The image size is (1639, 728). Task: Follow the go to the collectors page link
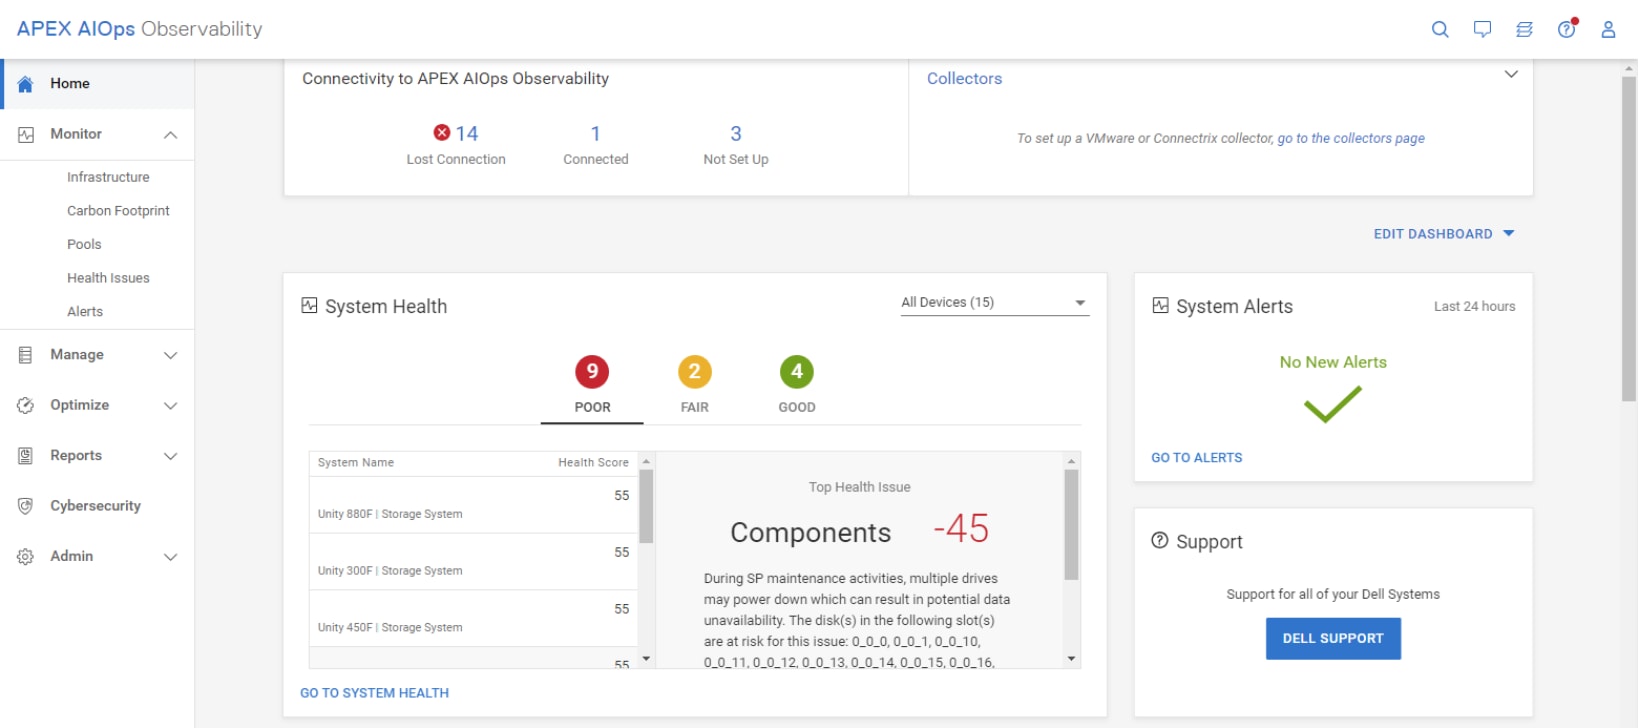[1351, 139]
